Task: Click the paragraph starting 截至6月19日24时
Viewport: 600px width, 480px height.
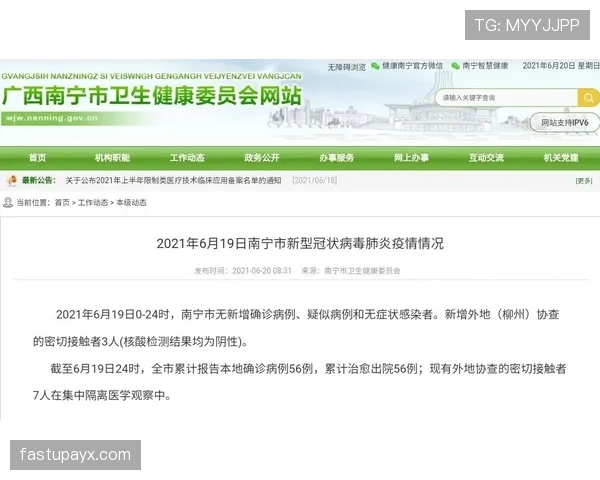Action: pyautogui.click(x=299, y=382)
